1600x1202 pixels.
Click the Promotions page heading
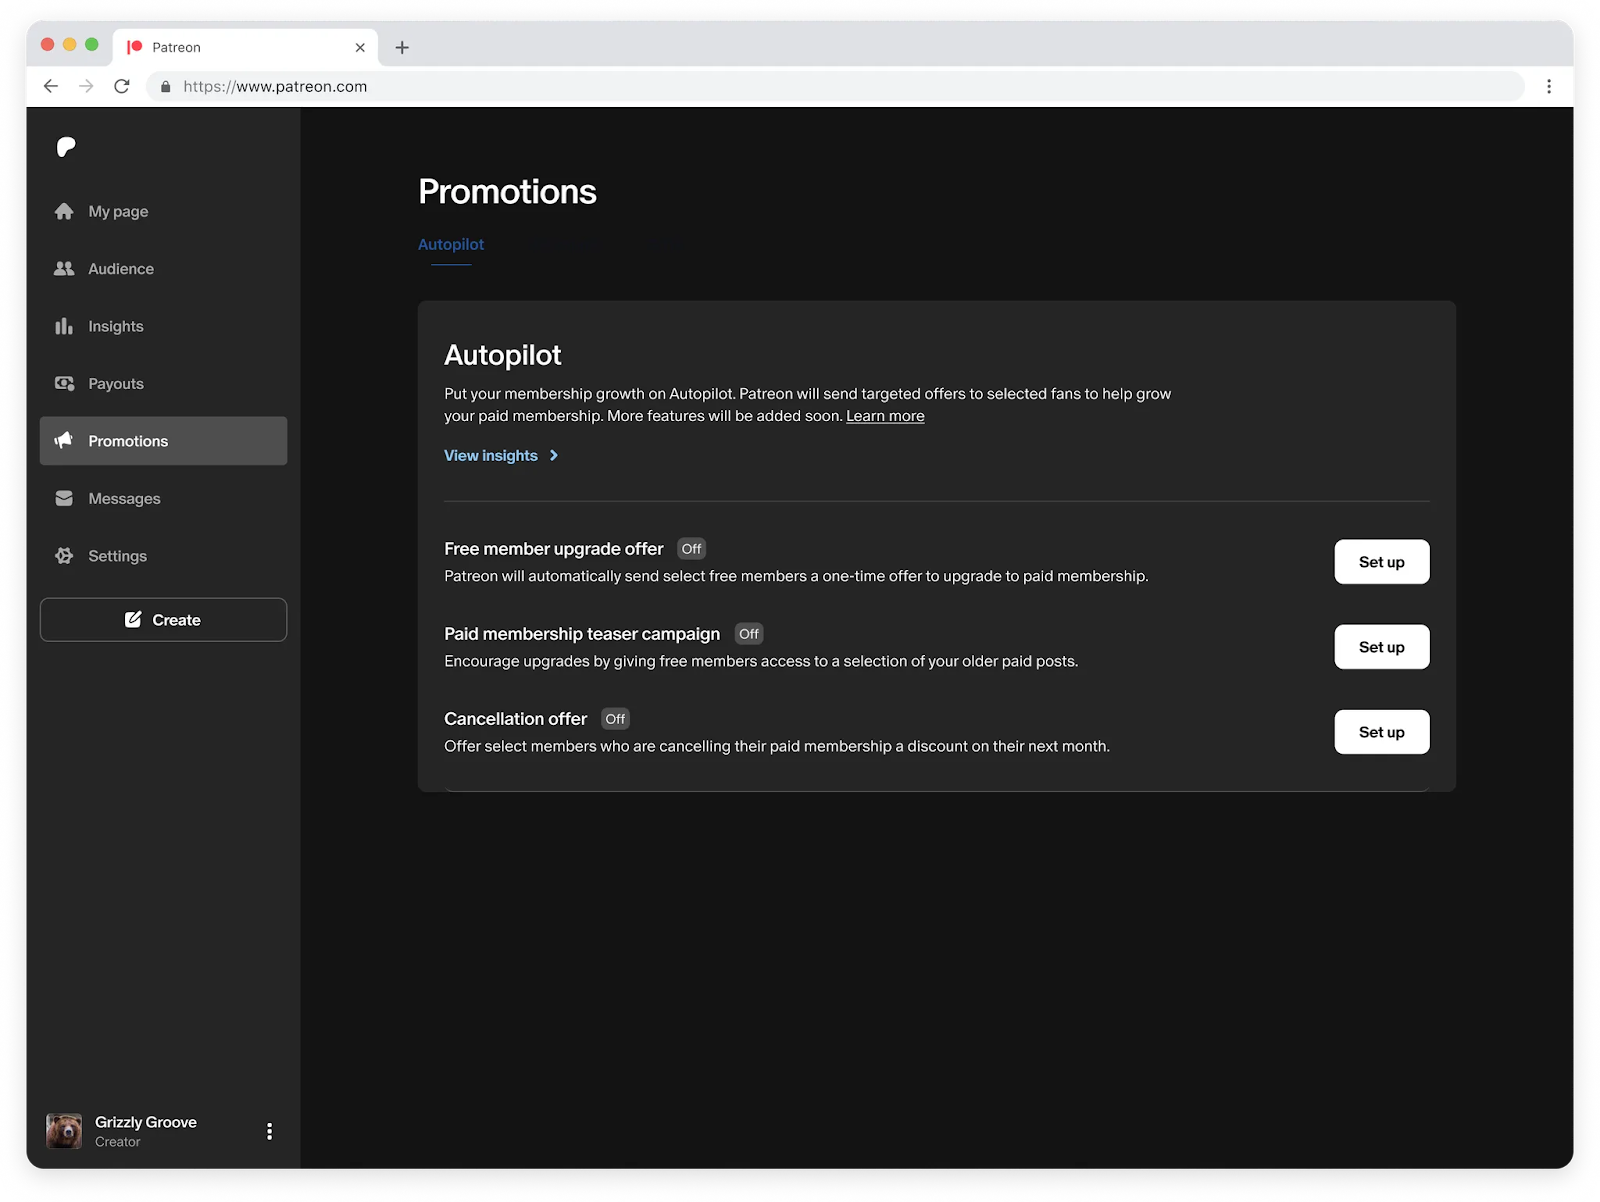507,191
